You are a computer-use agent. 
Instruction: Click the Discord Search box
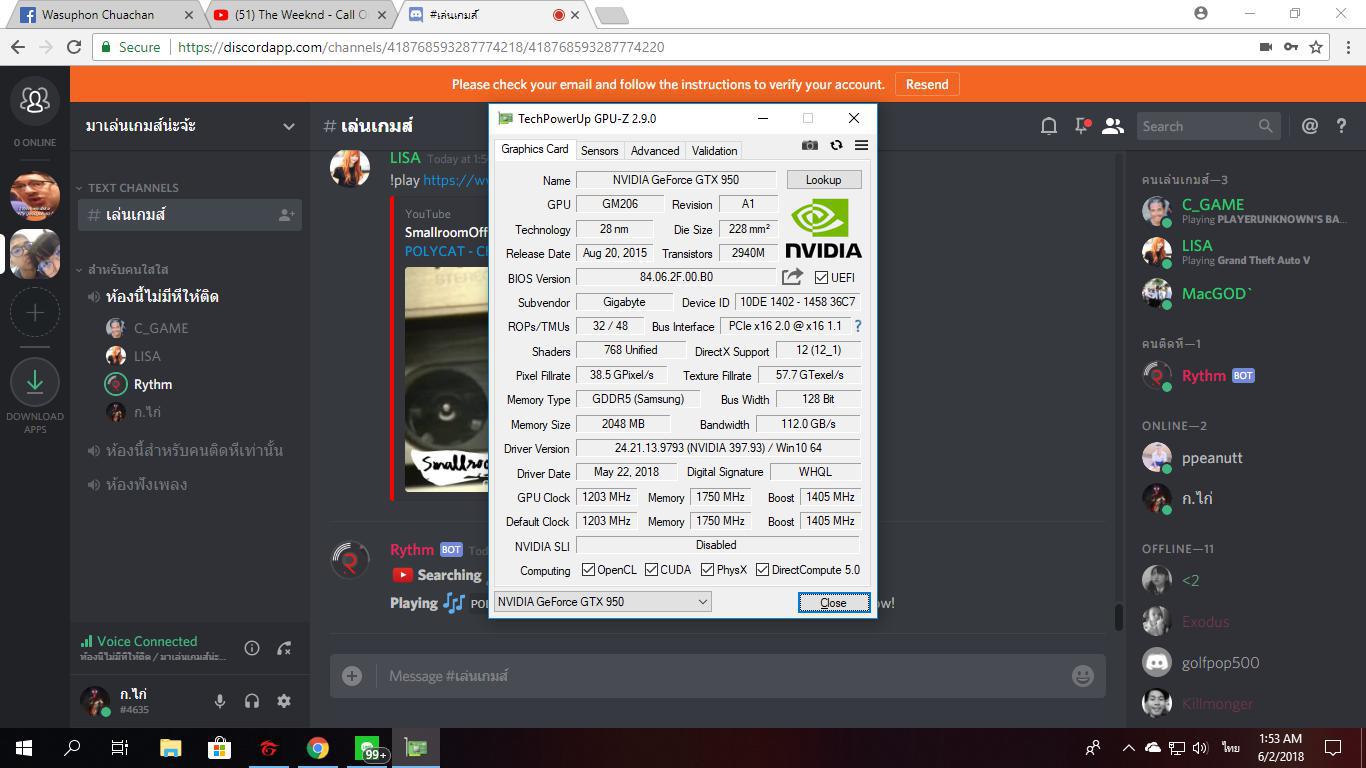pos(1208,126)
